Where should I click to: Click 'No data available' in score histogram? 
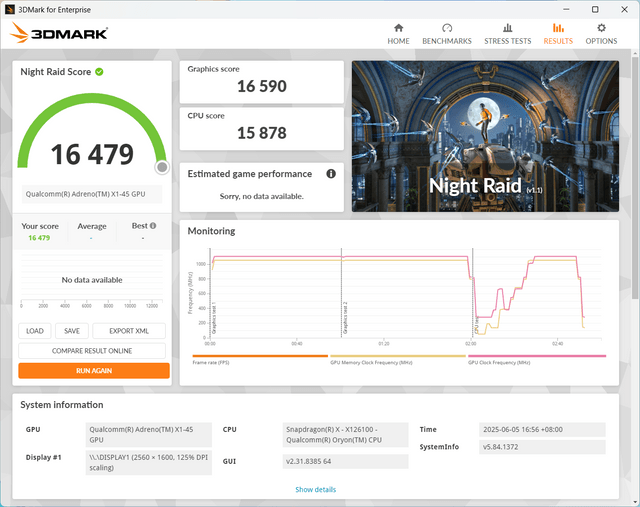pos(92,280)
